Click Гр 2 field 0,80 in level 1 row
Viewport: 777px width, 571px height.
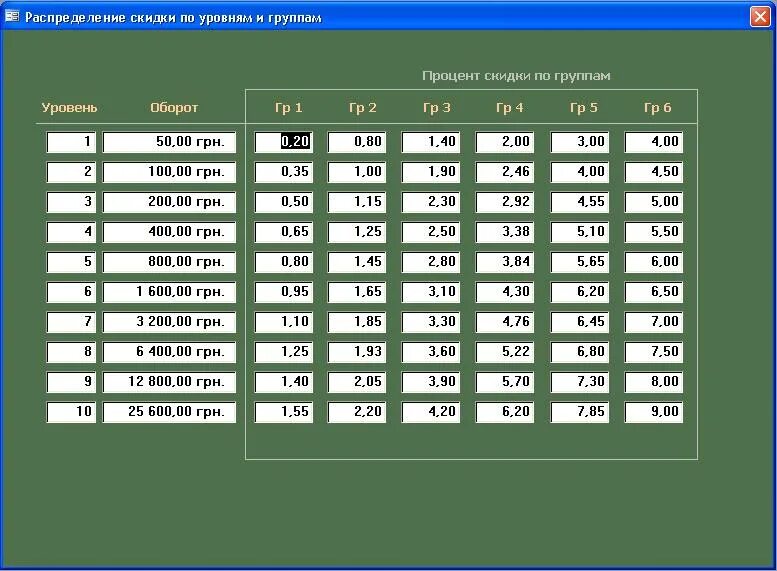point(357,142)
